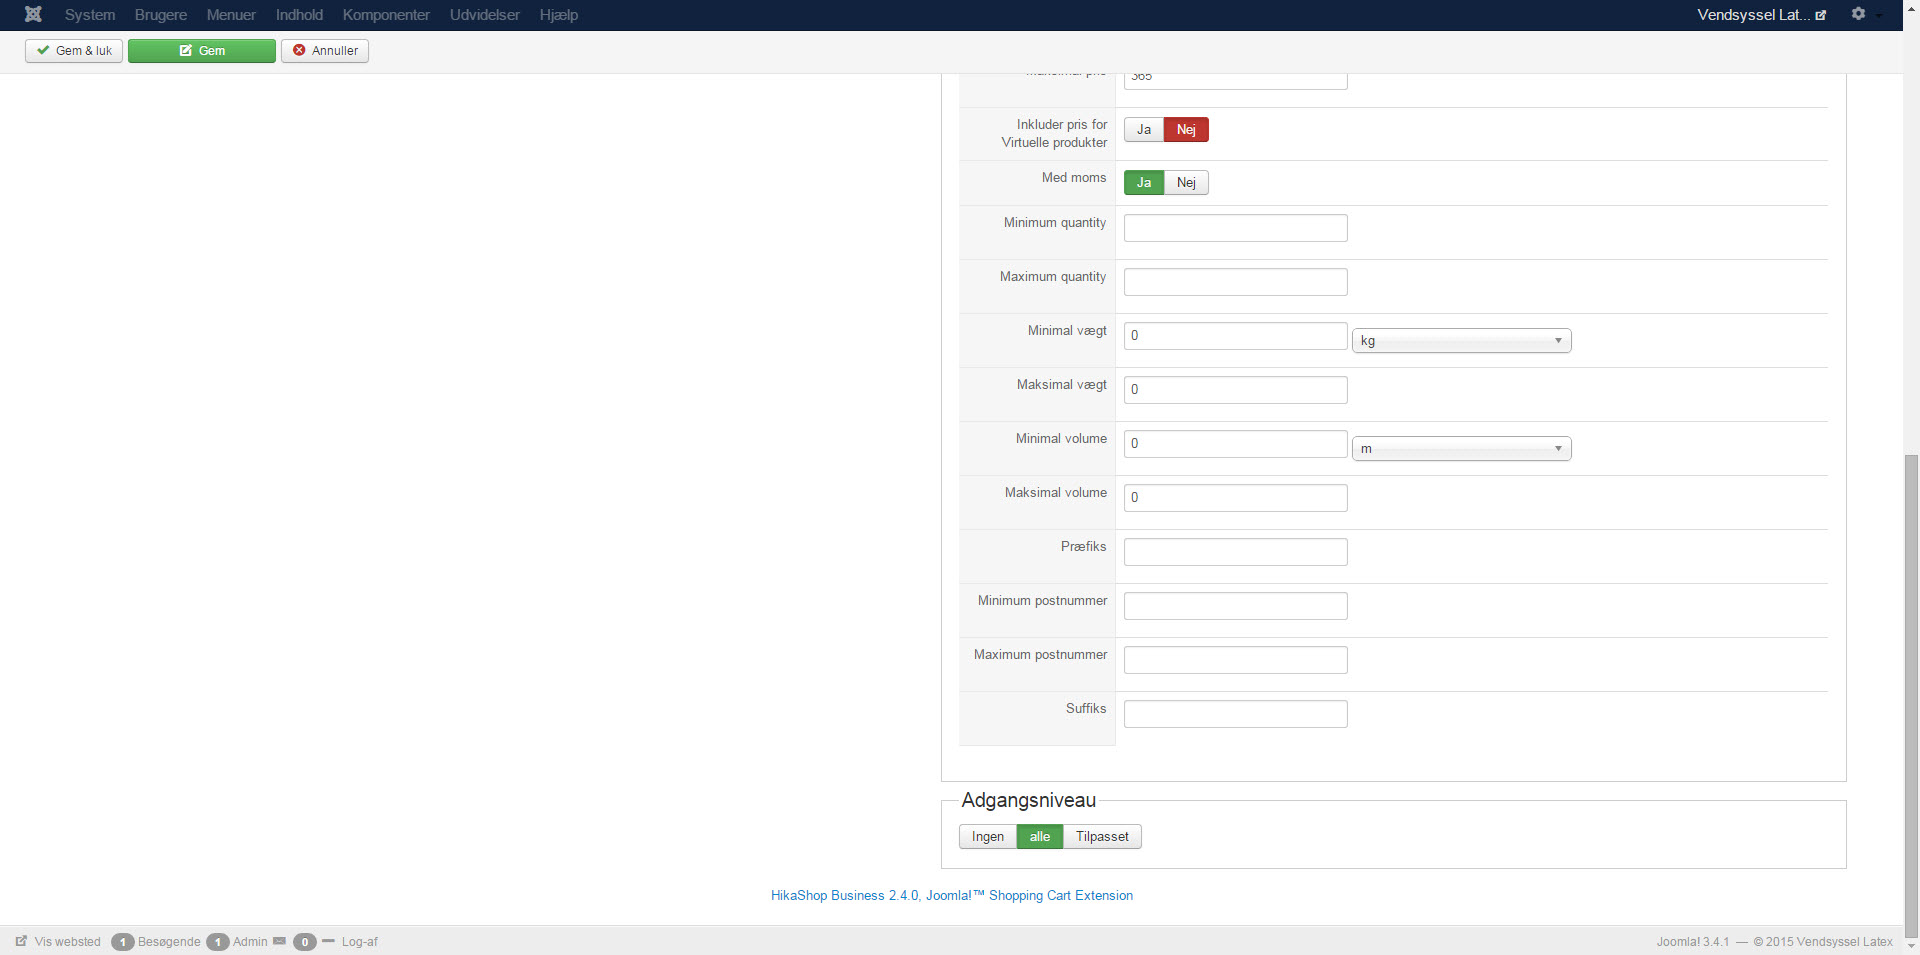Focus the Suffiks input field

tap(1236, 714)
